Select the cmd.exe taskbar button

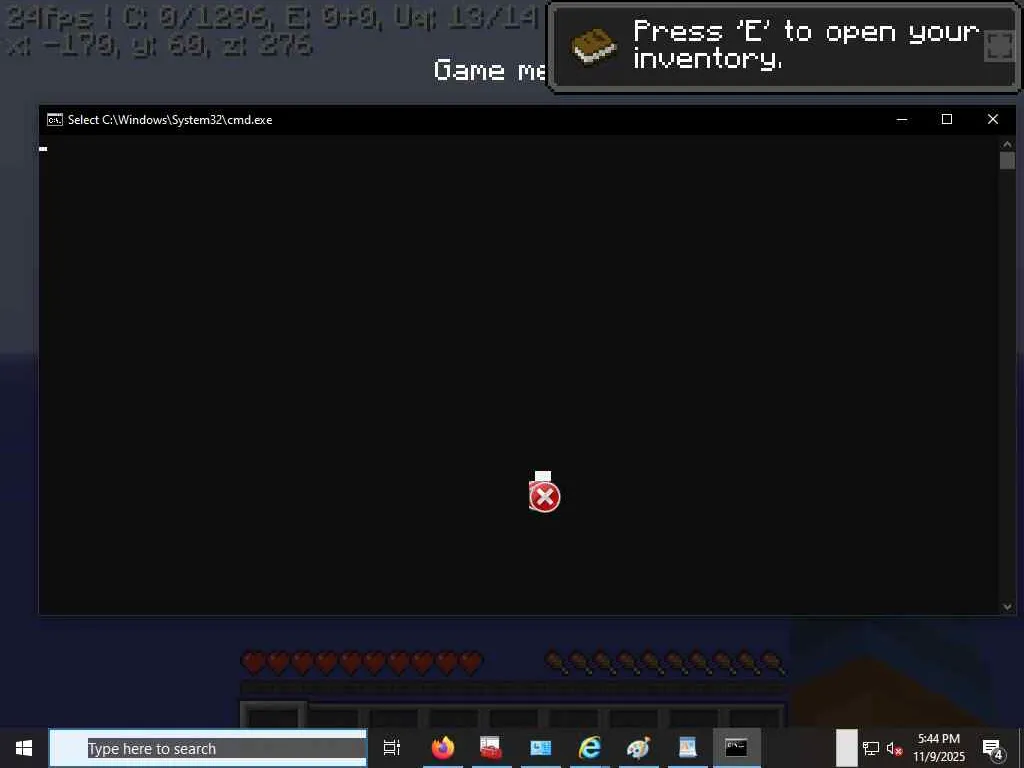click(x=736, y=748)
